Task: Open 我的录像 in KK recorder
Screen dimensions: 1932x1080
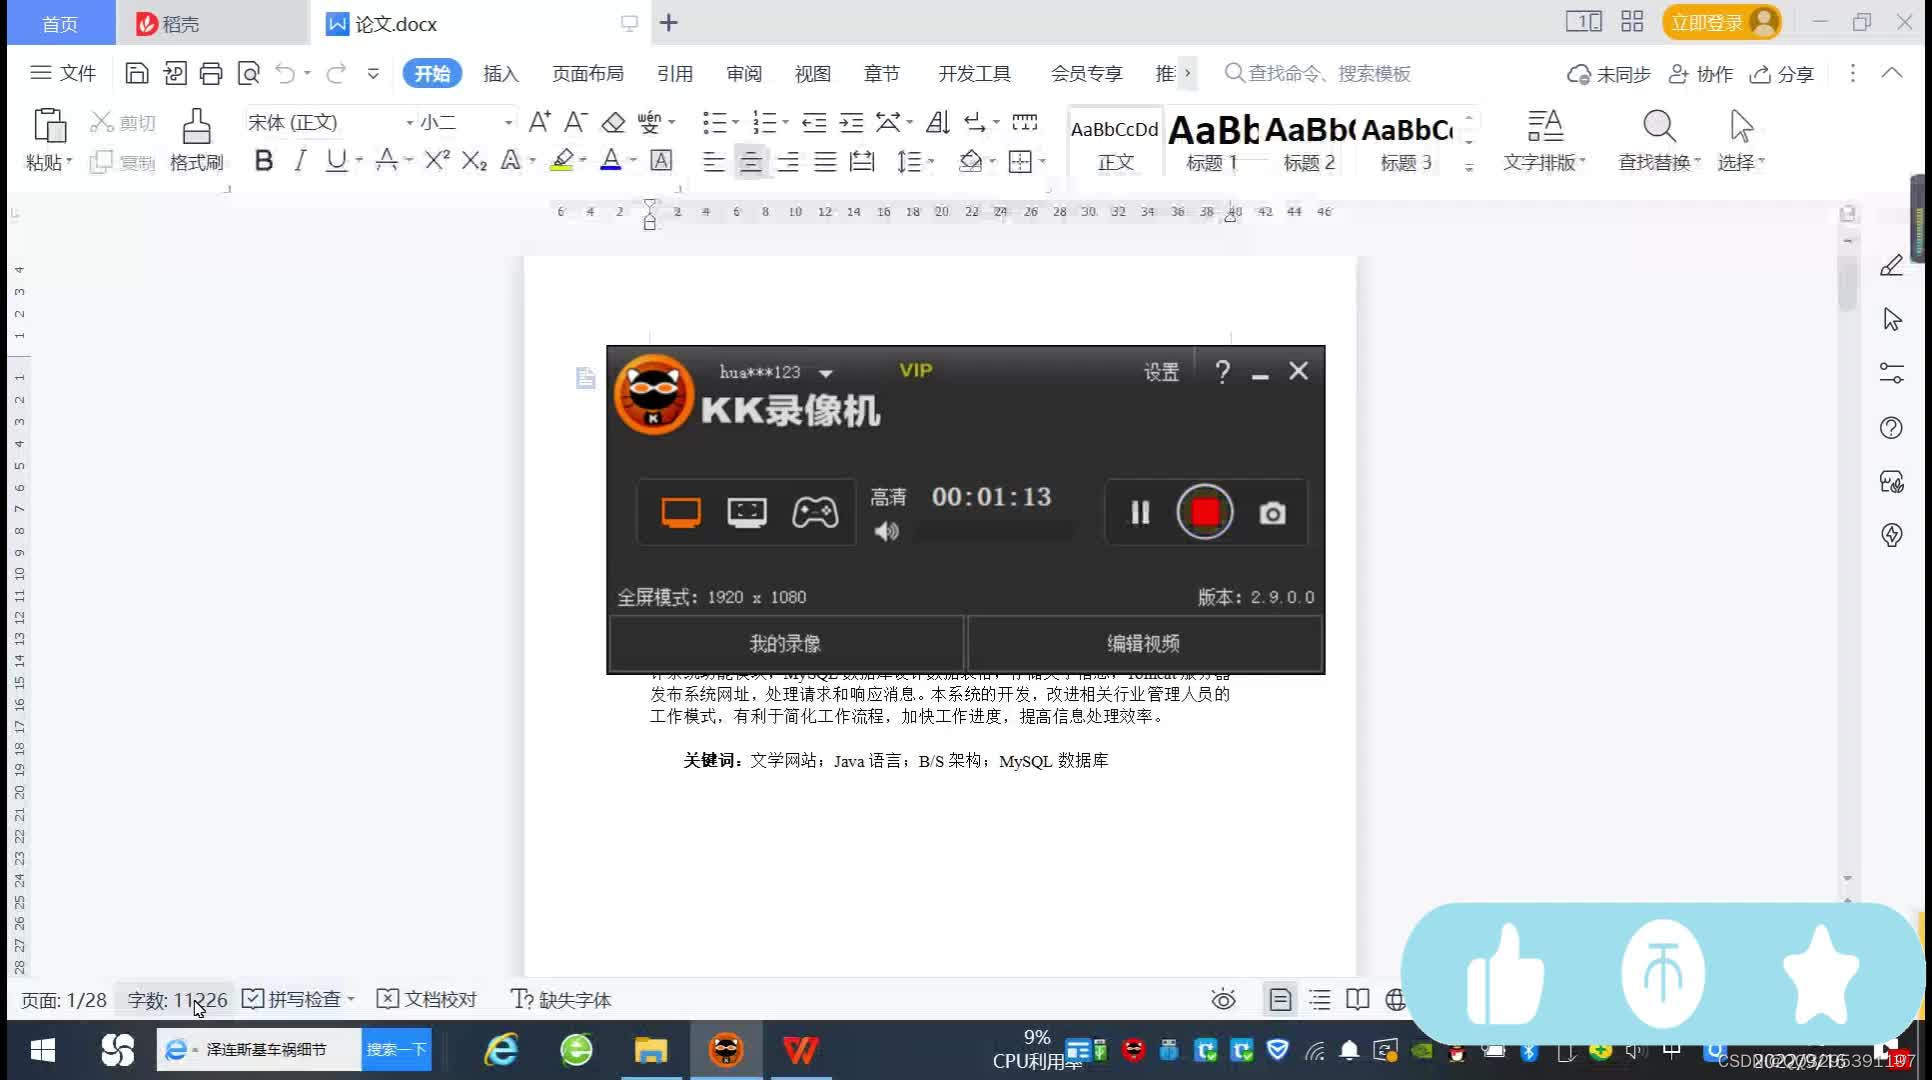Action: 785,643
